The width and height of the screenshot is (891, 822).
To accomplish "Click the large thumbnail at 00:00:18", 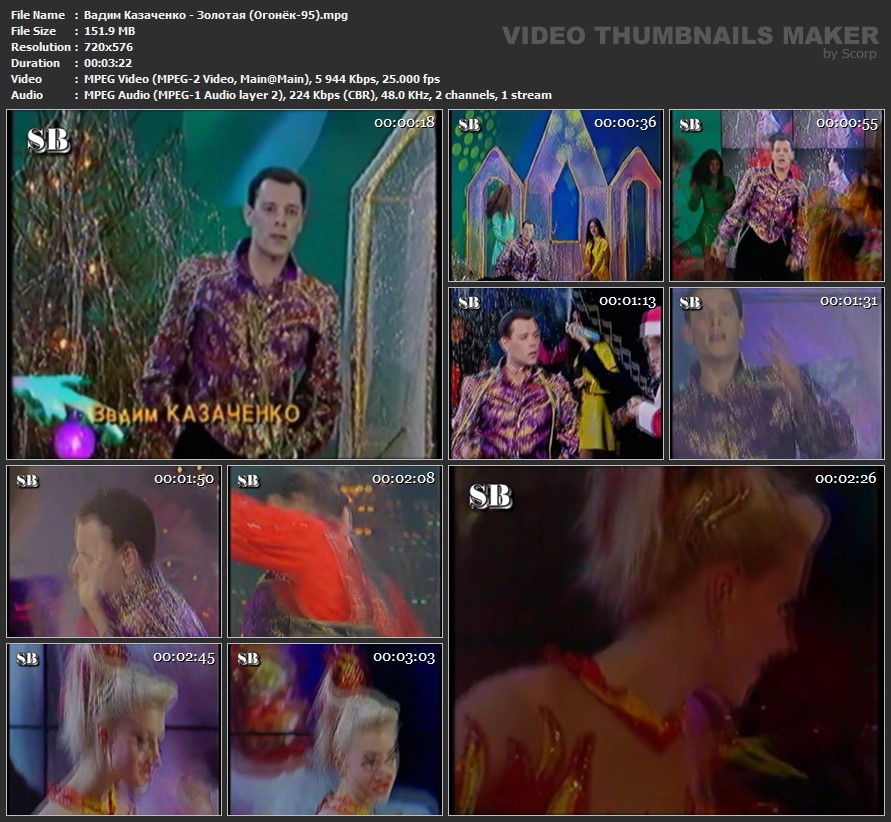I will (x=223, y=285).
